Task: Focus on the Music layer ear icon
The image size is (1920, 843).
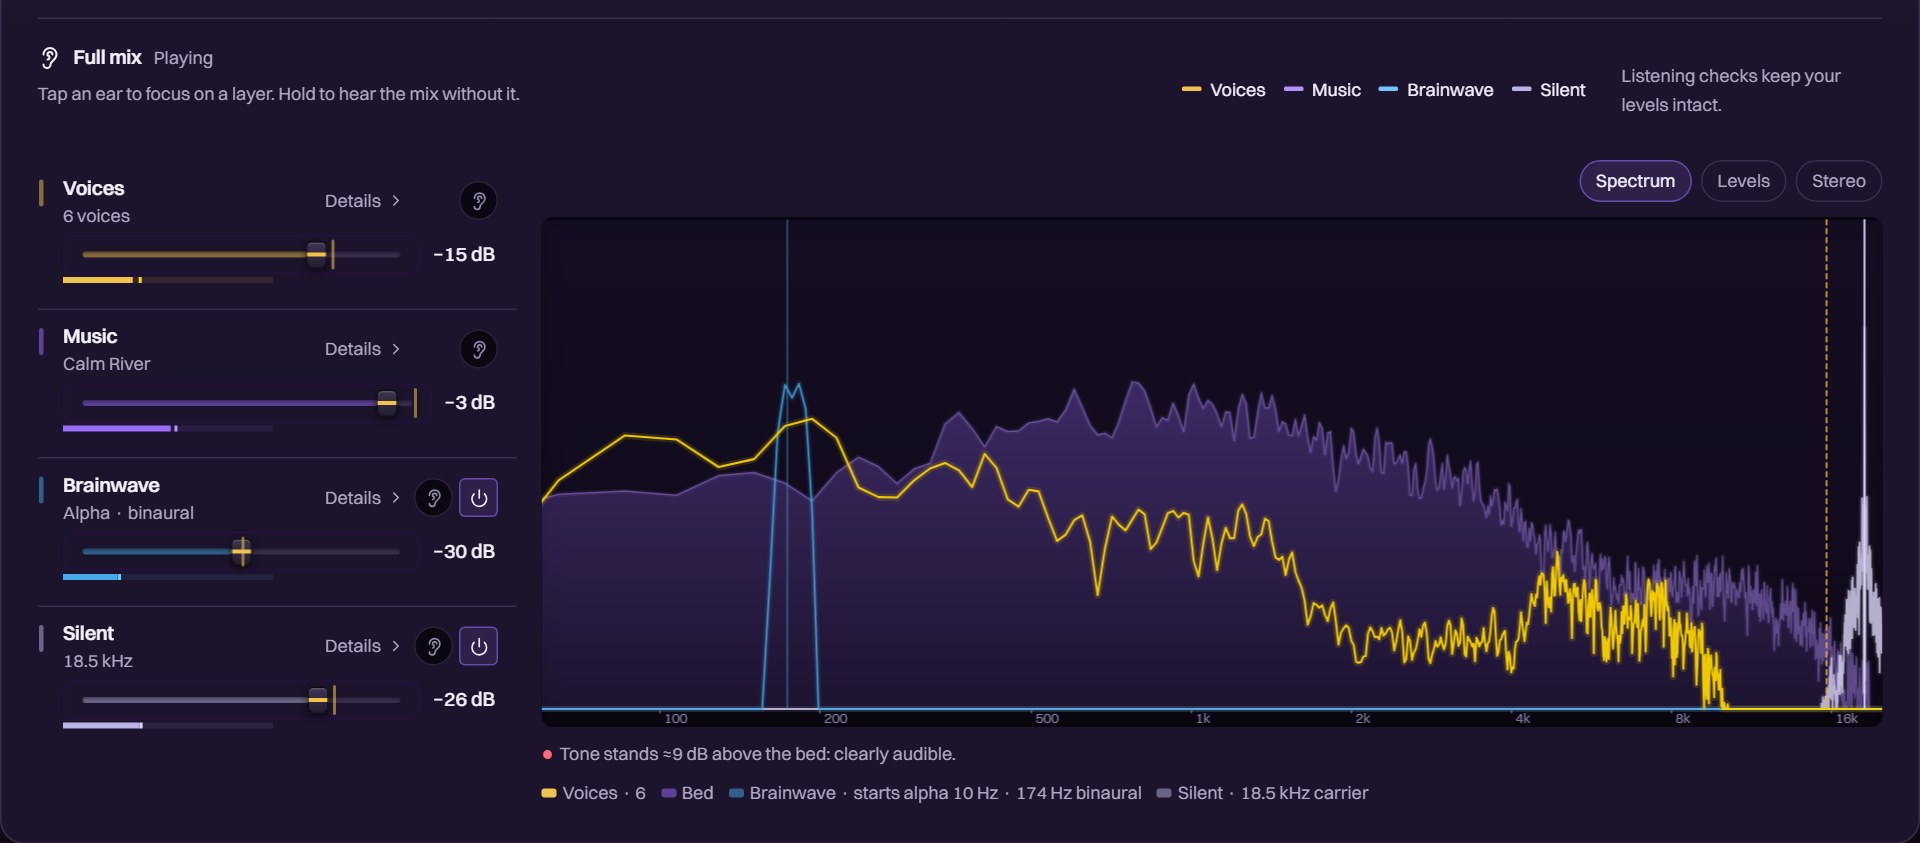Action: (x=478, y=349)
